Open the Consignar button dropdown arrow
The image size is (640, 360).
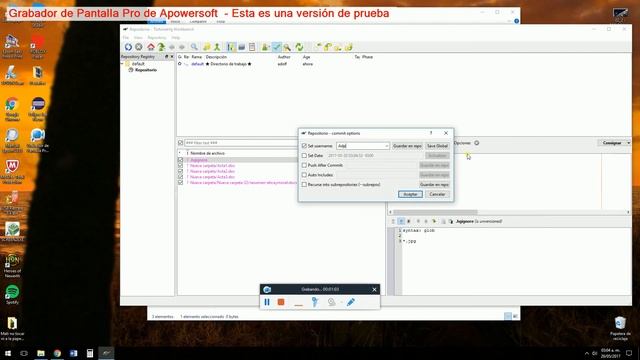[x=628, y=143]
